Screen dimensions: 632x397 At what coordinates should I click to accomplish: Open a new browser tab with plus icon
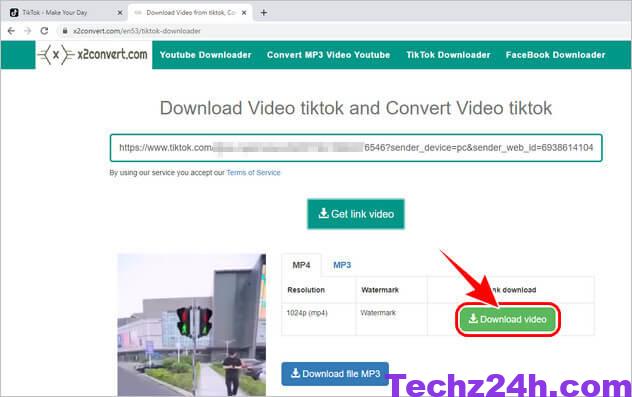coord(264,12)
